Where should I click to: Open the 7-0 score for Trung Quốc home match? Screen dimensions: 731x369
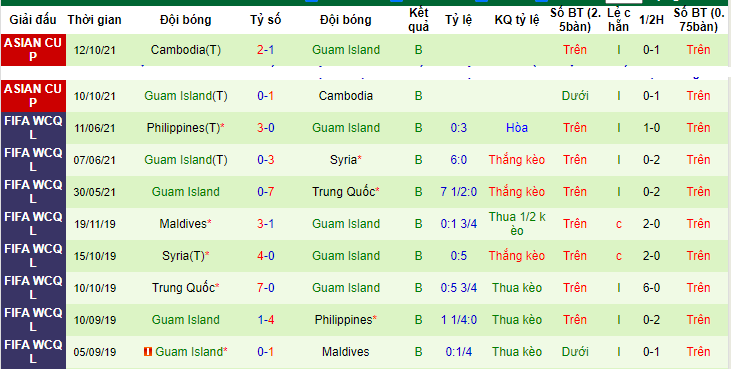pos(265,288)
